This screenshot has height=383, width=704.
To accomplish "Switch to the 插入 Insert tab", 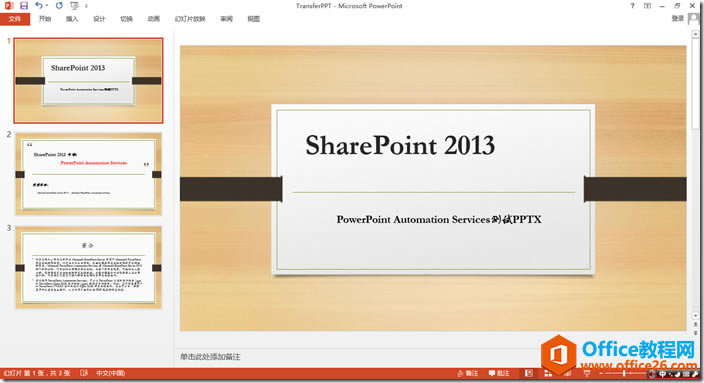I will (x=72, y=19).
